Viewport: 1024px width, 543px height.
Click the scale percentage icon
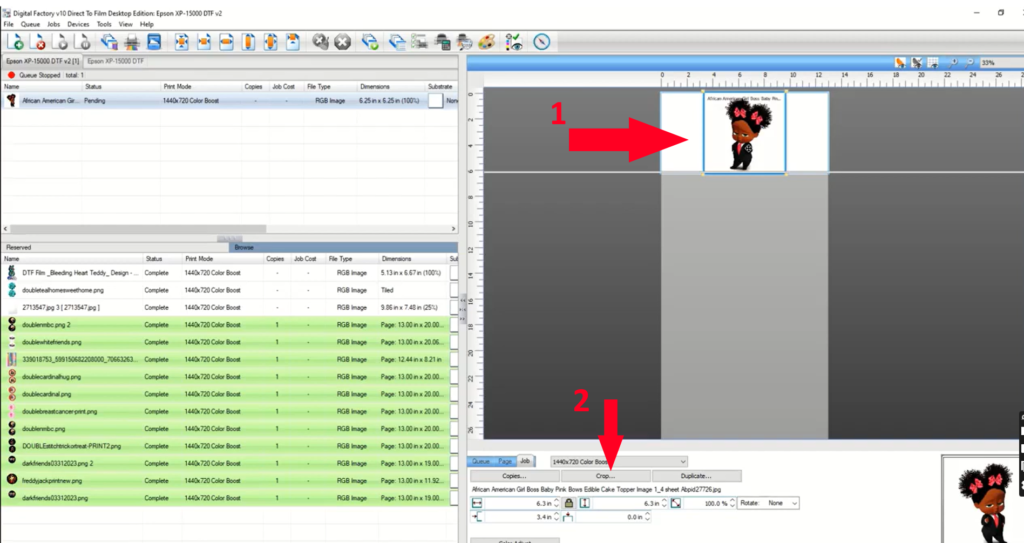tap(676, 503)
